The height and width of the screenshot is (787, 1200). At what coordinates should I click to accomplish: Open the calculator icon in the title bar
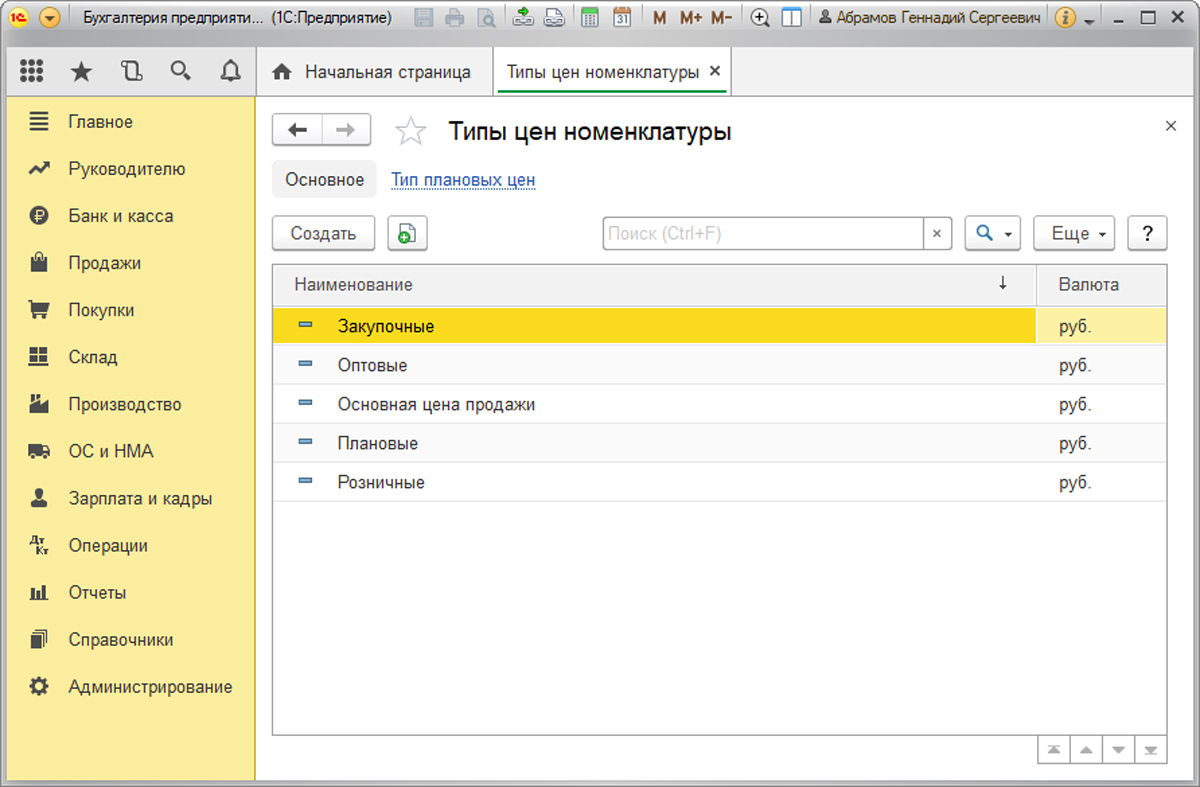coord(590,17)
